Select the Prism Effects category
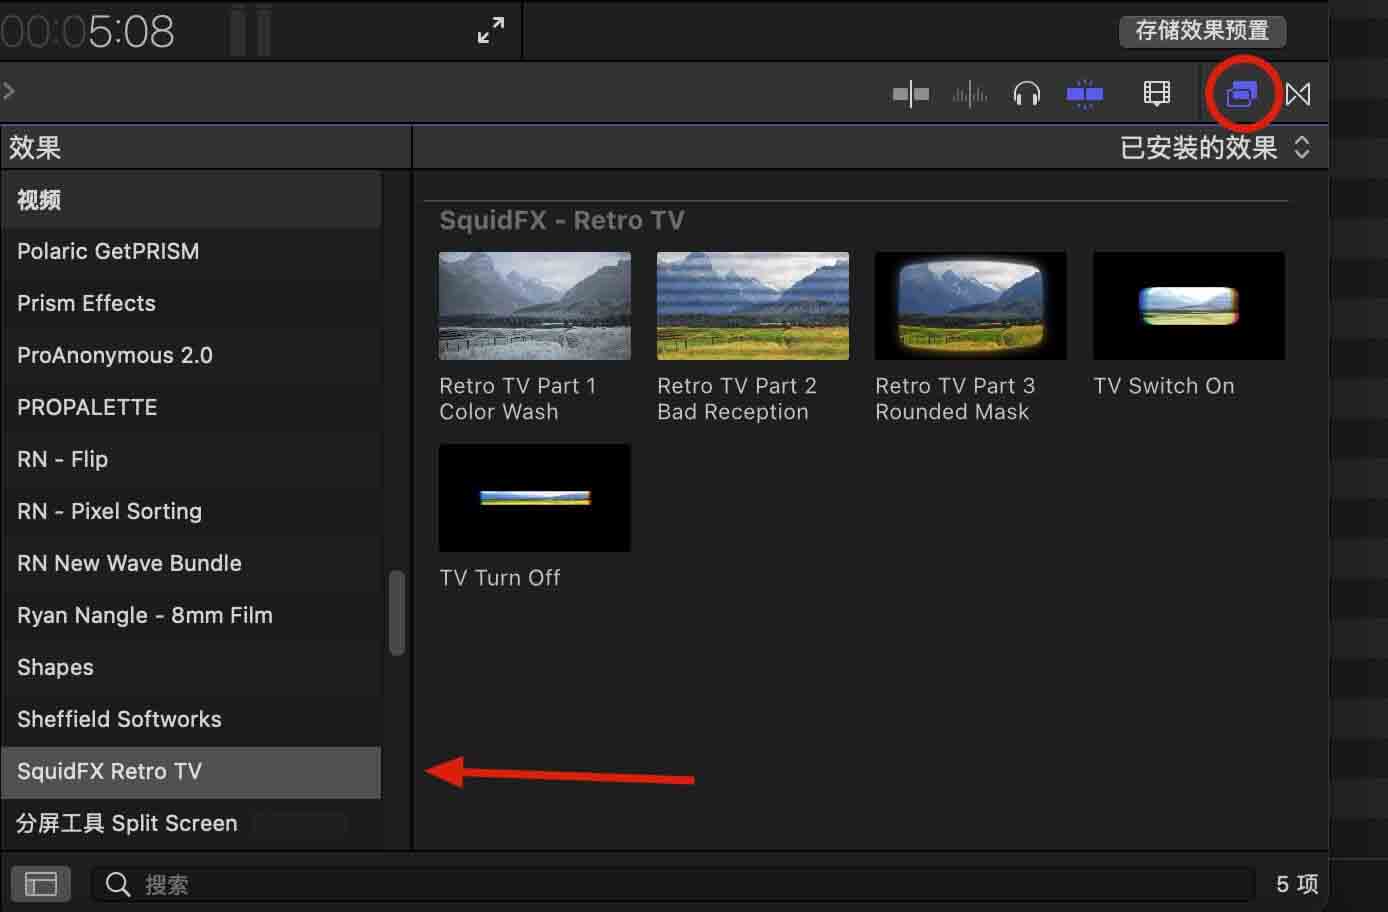 pos(86,303)
